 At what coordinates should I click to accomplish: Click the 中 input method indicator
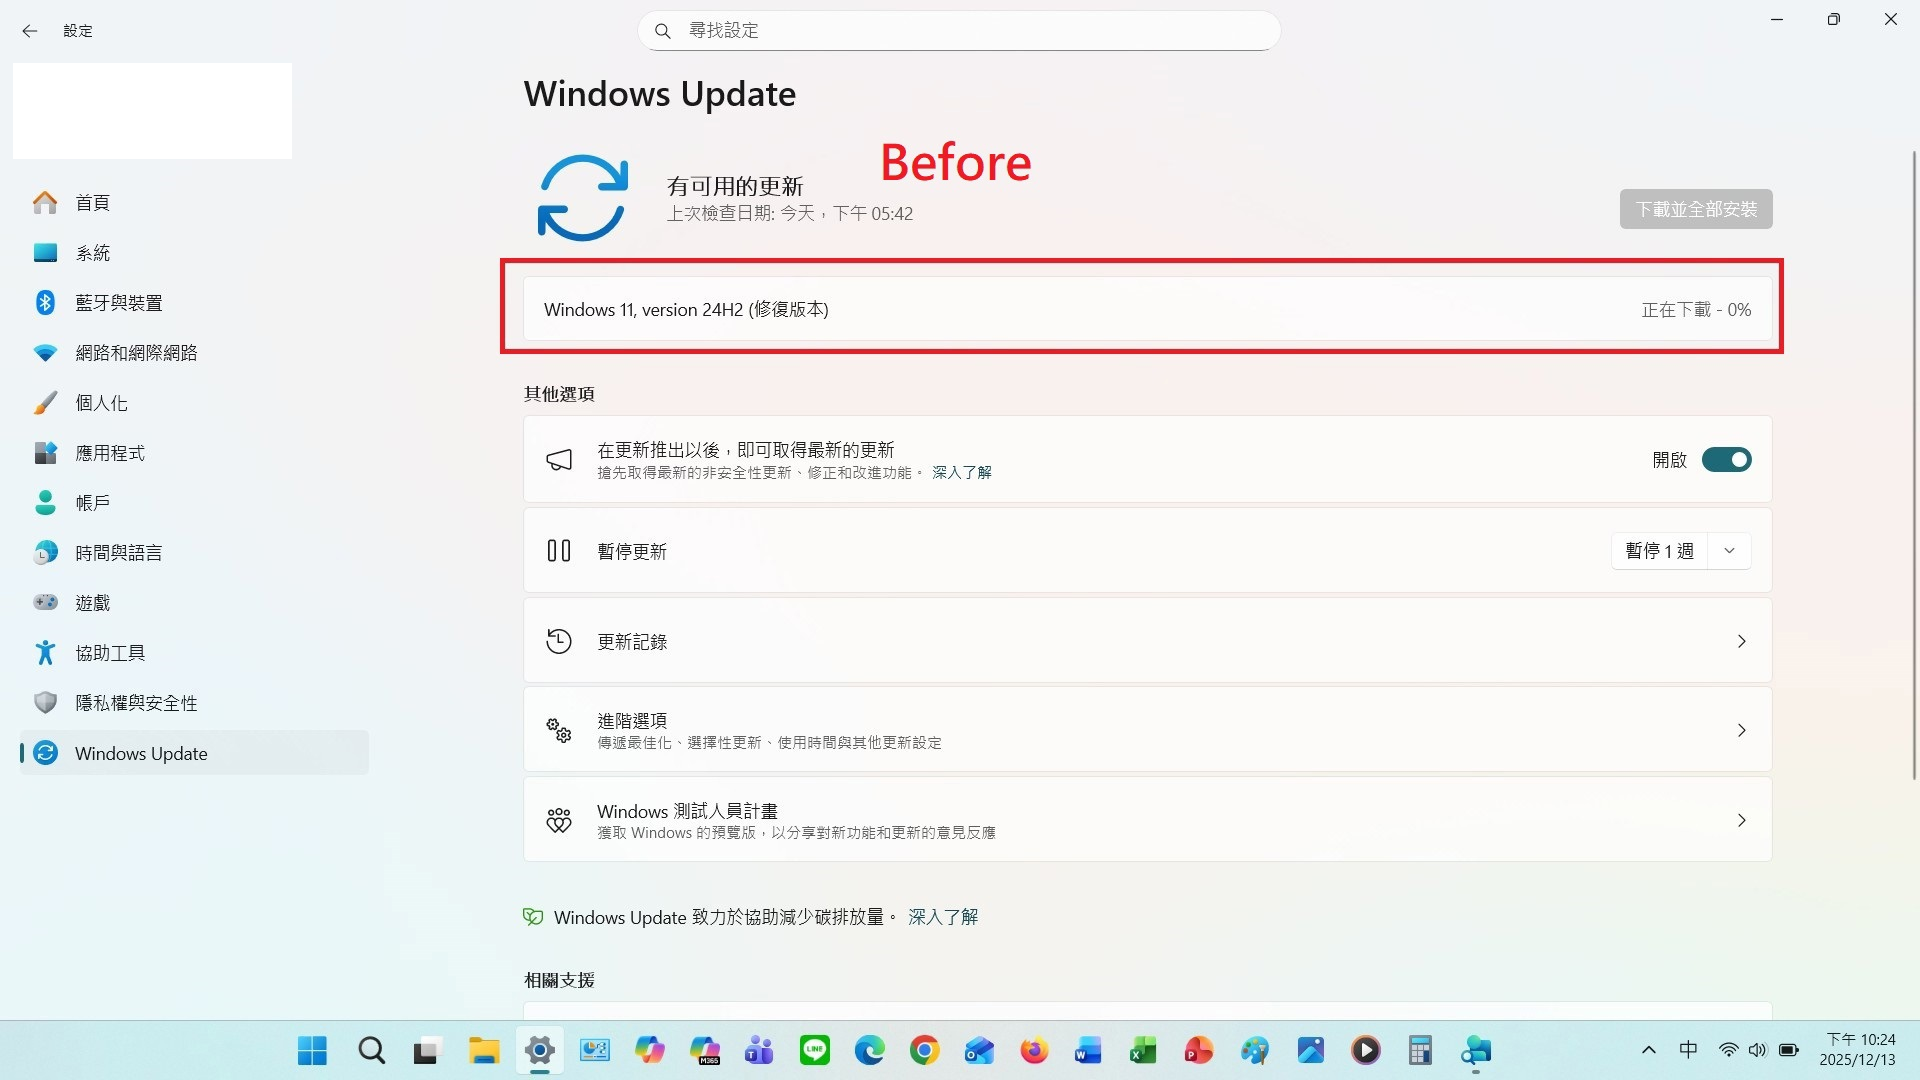1688,1050
